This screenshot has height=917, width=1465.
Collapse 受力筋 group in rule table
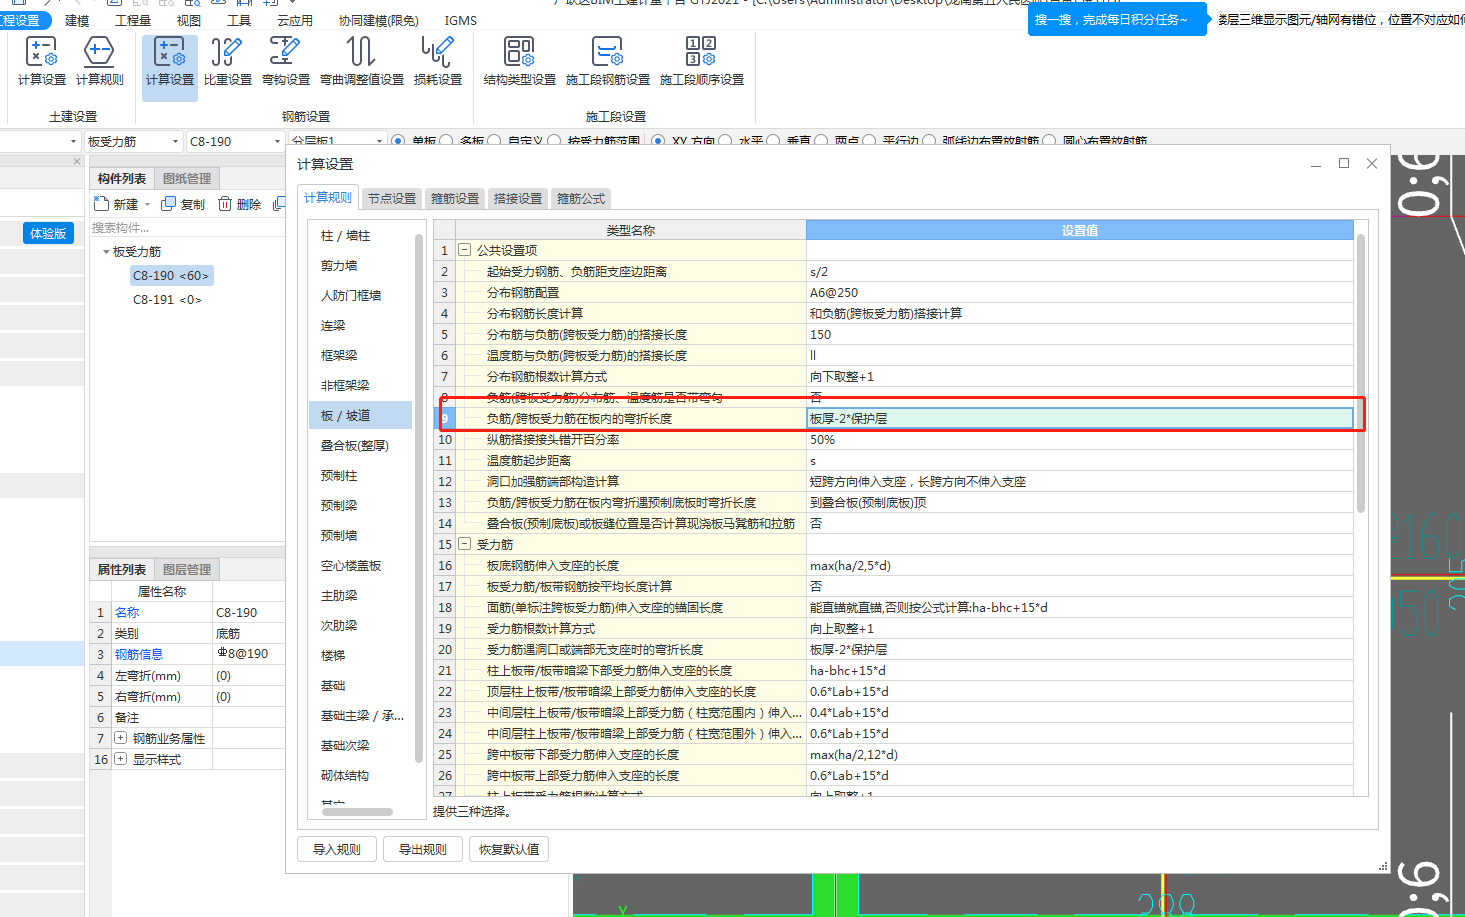tap(464, 544)
